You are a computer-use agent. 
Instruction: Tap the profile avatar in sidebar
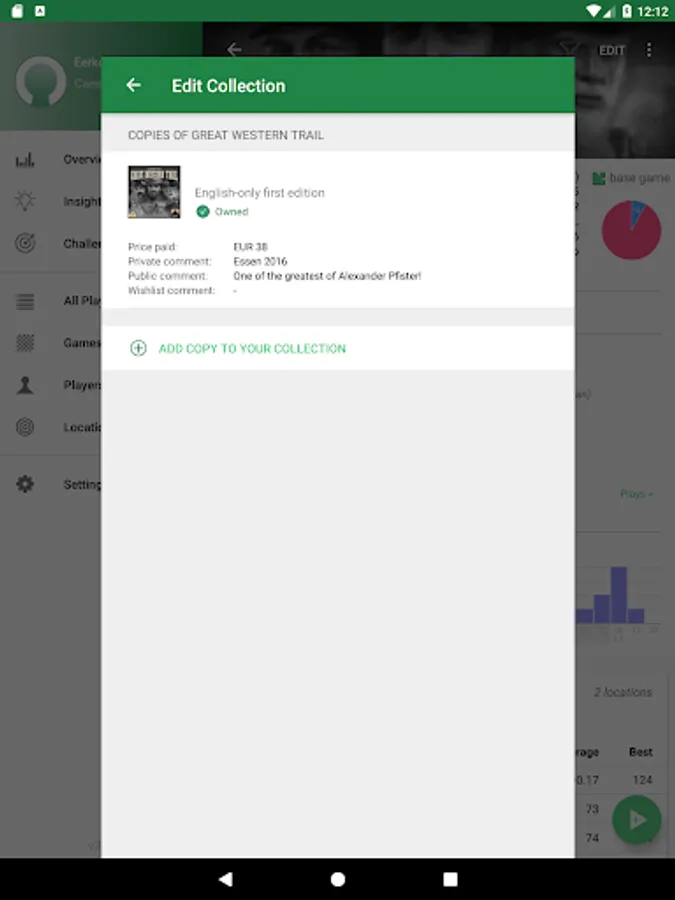41,81
